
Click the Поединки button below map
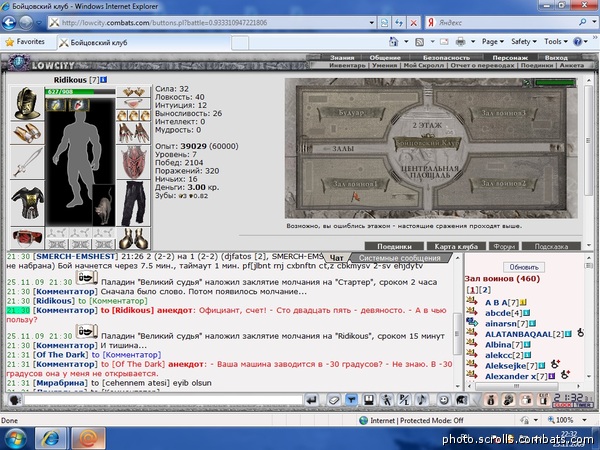tap(394, 246)
